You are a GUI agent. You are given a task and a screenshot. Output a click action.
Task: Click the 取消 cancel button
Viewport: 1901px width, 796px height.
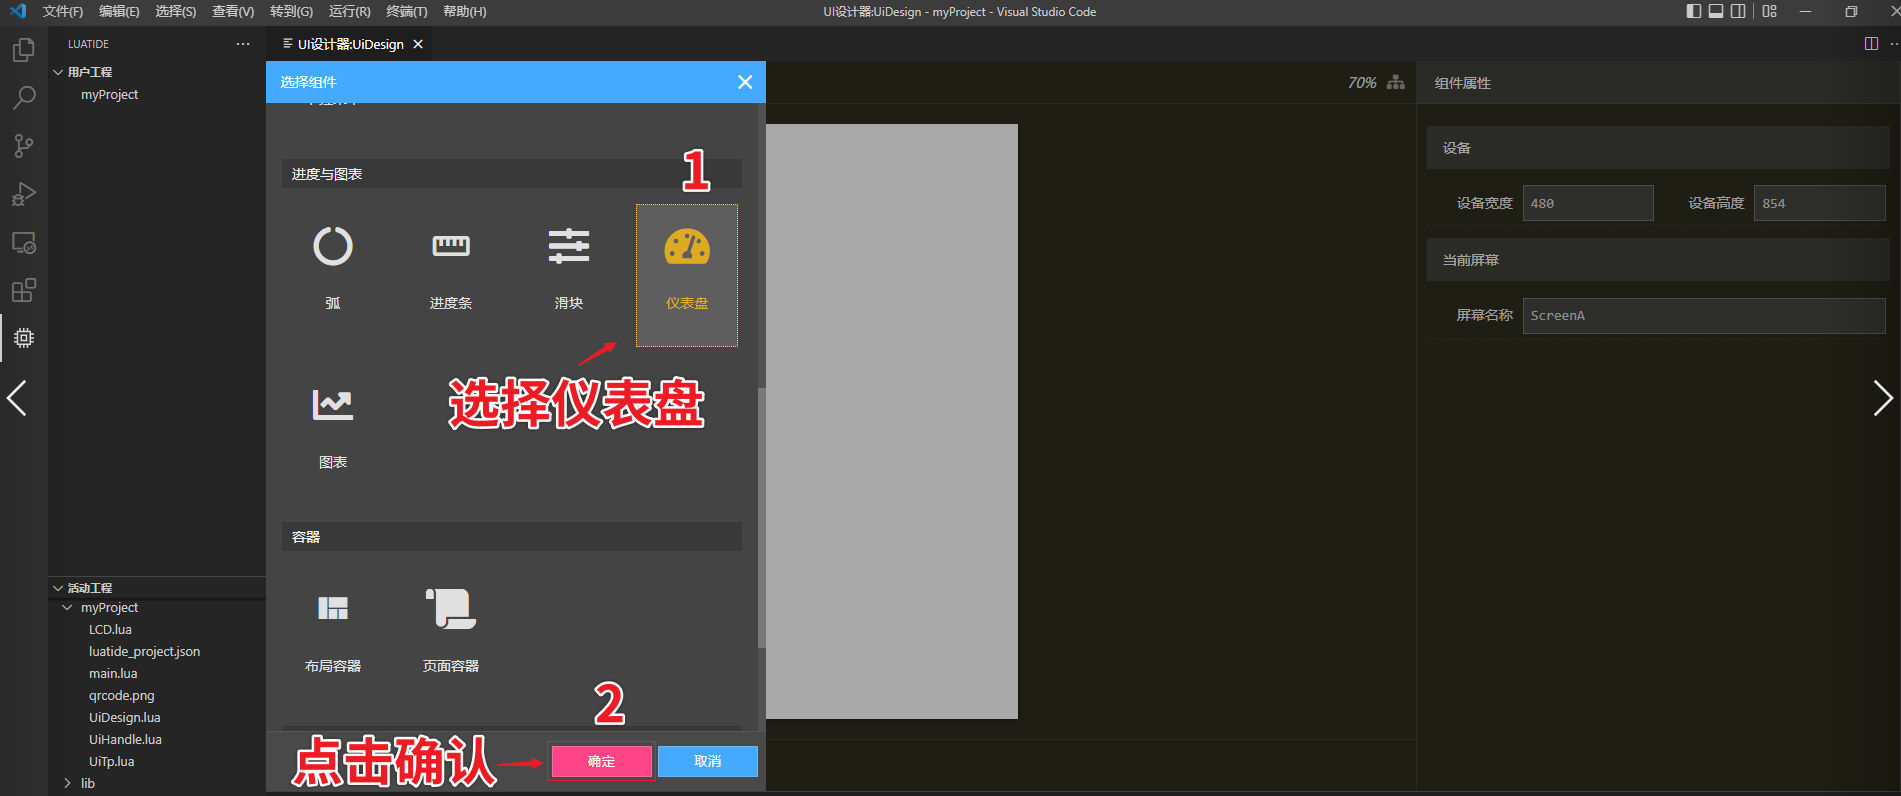pyautogui.click(x=708, y=761)
